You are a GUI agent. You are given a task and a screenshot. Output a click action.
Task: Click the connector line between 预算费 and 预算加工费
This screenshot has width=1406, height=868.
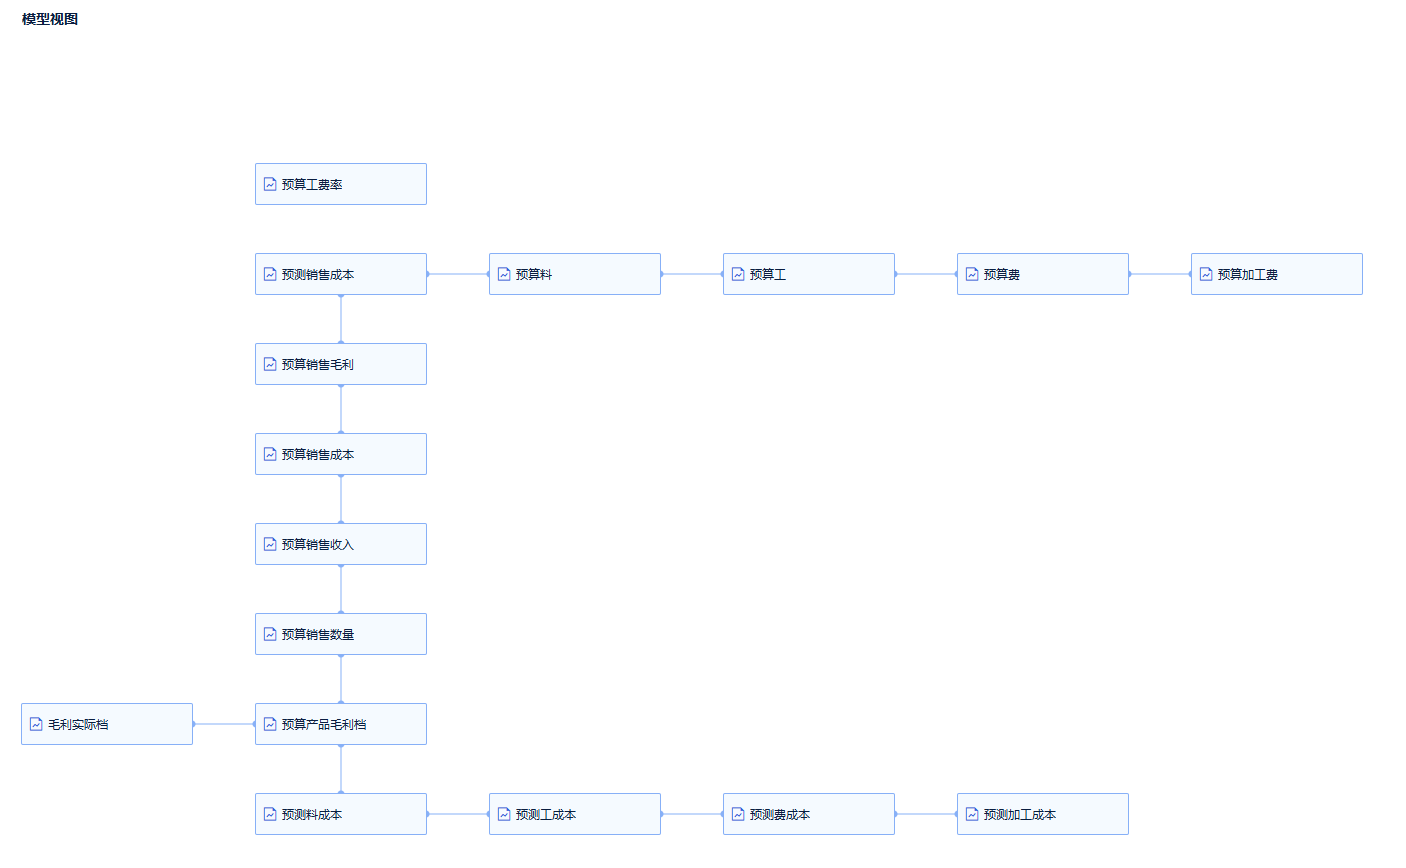pos(1160,274)
